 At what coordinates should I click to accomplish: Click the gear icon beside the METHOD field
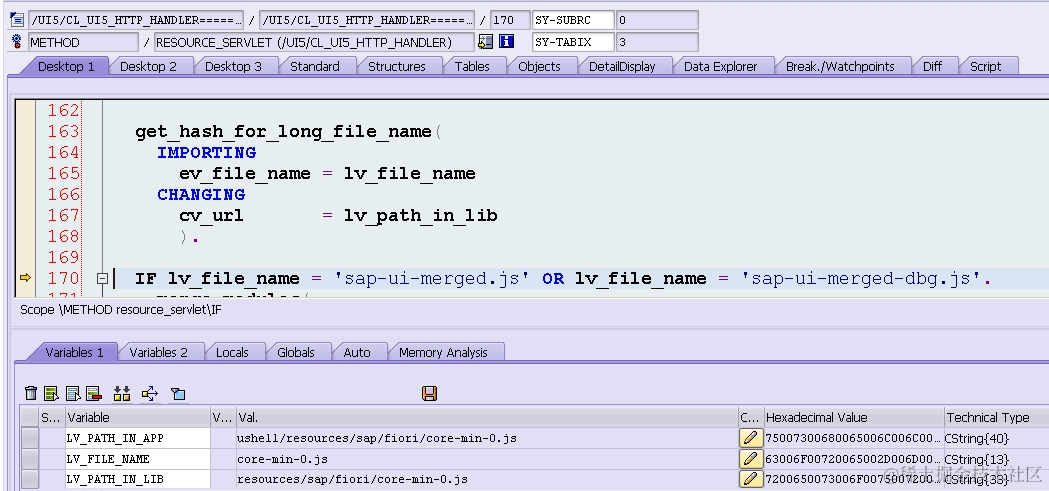click(17, 42)
